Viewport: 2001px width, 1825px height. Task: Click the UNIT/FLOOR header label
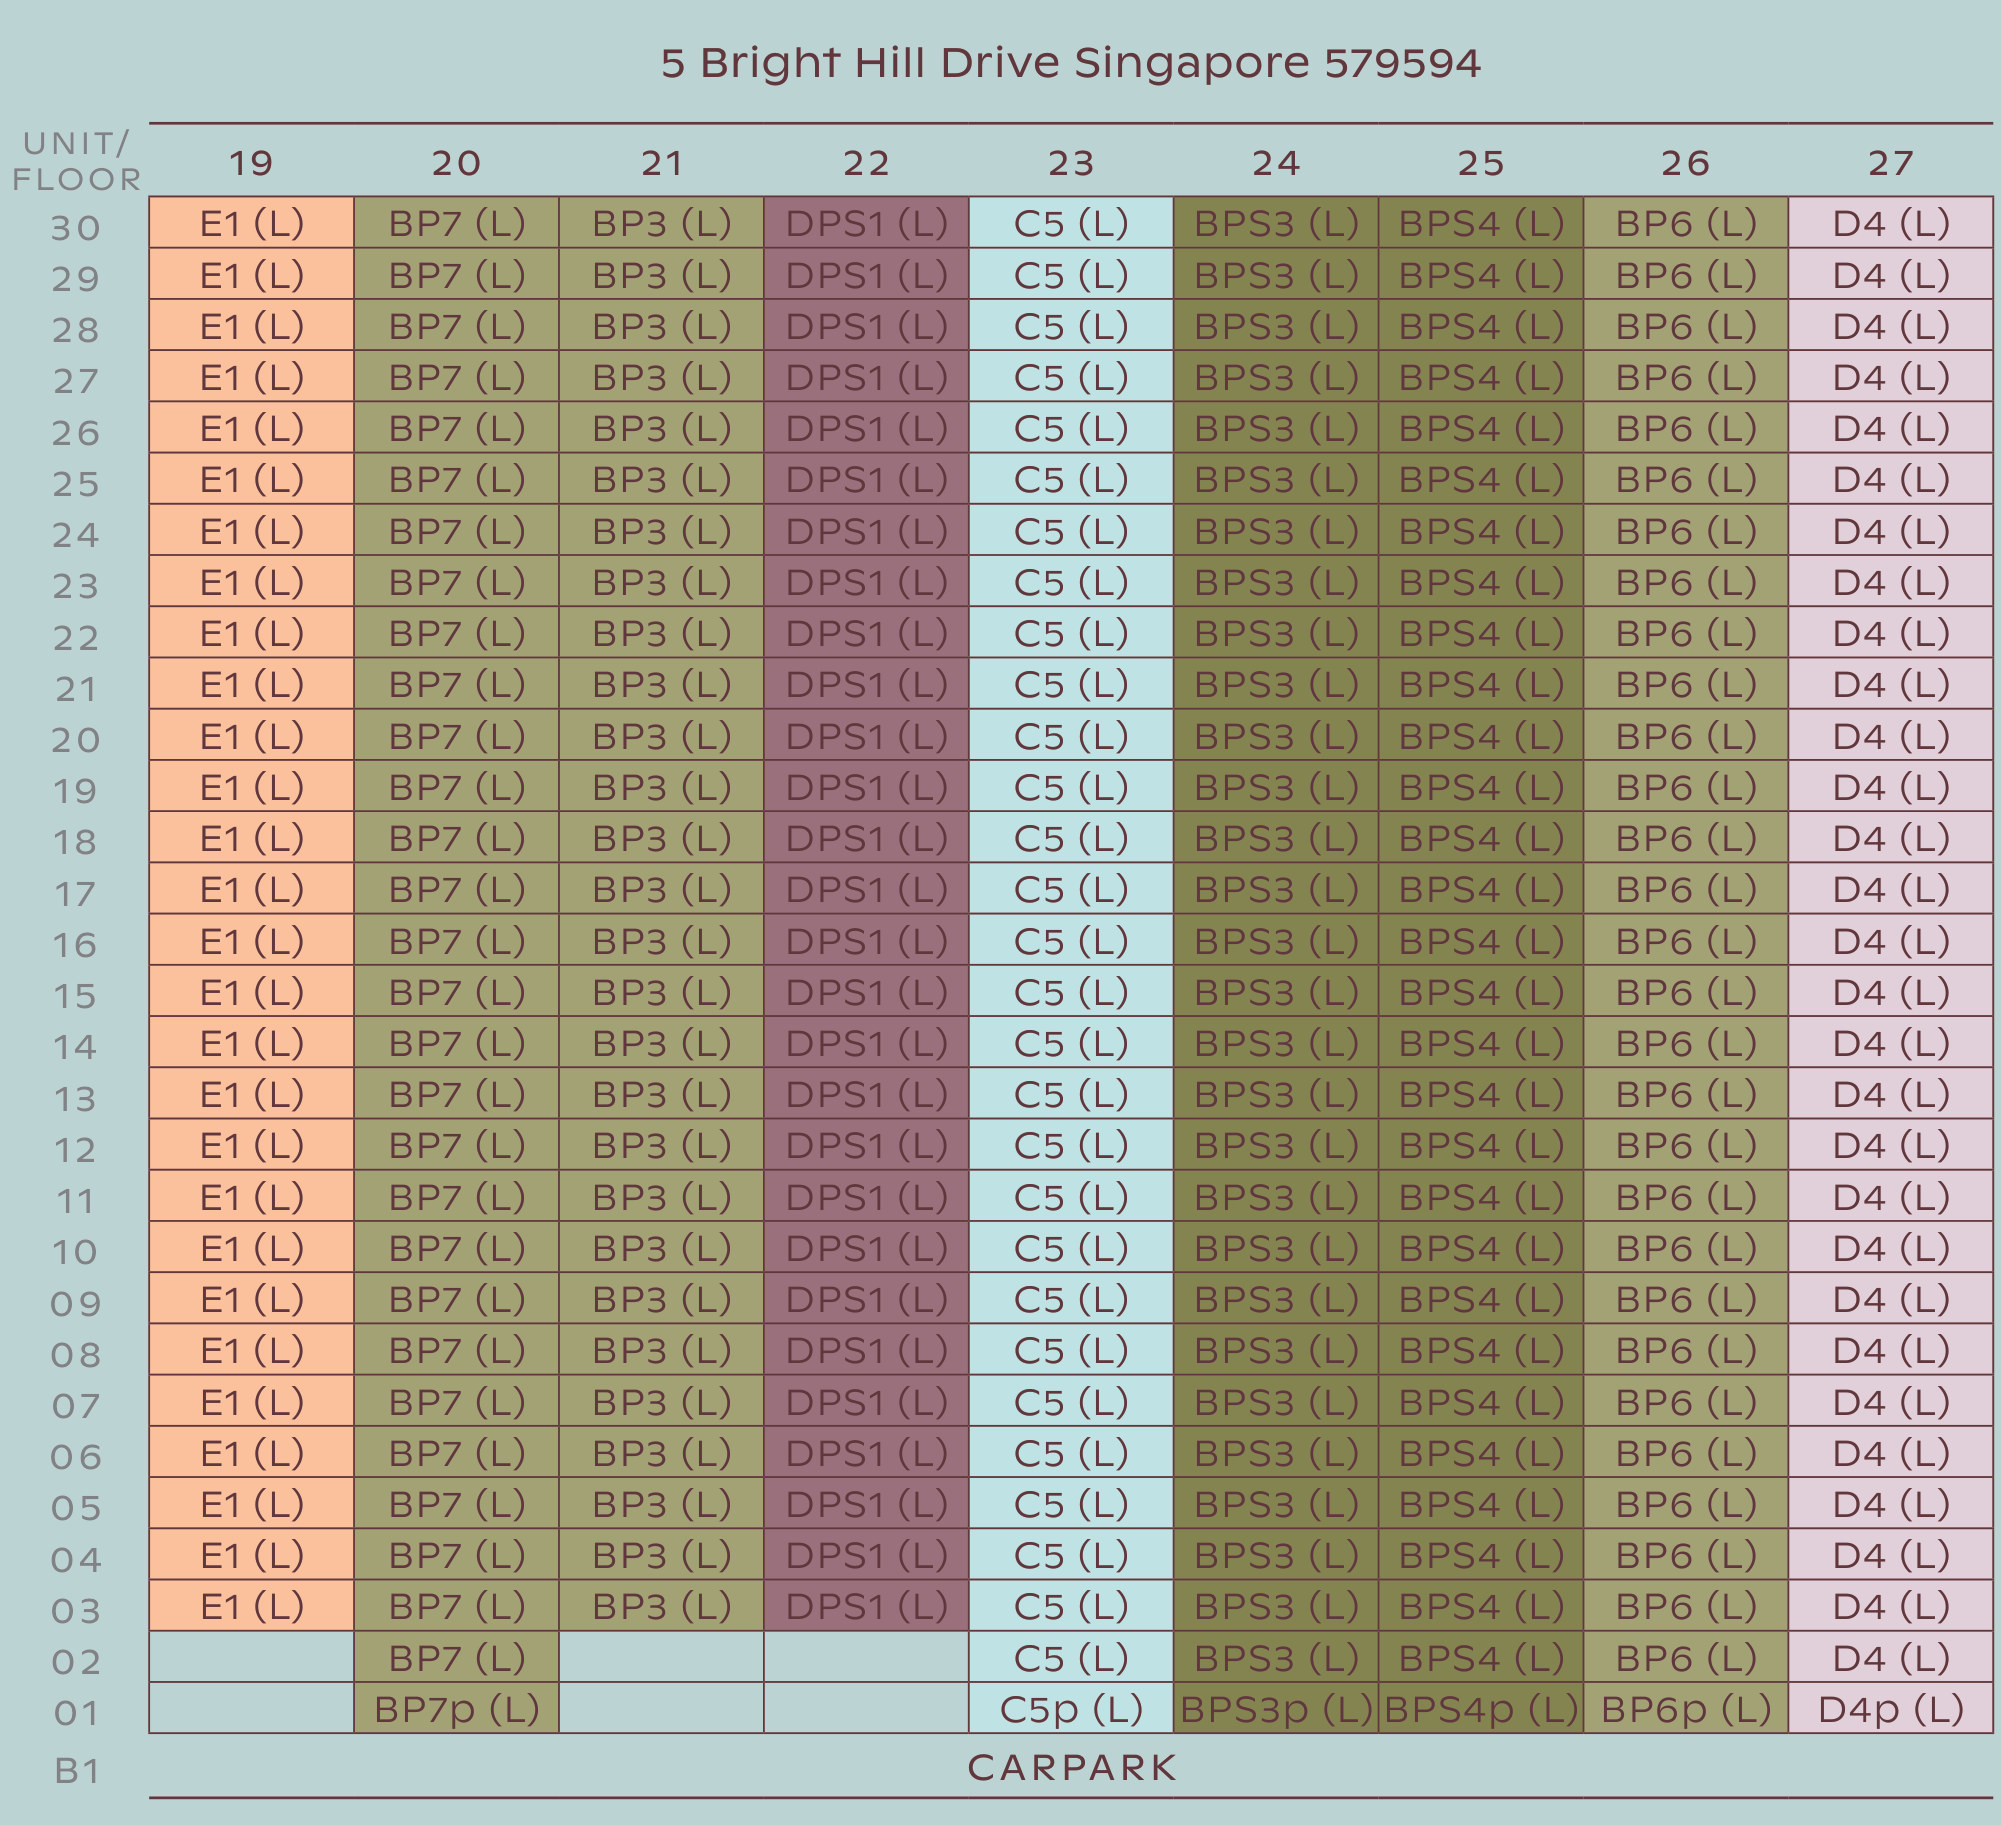point(76,161)
